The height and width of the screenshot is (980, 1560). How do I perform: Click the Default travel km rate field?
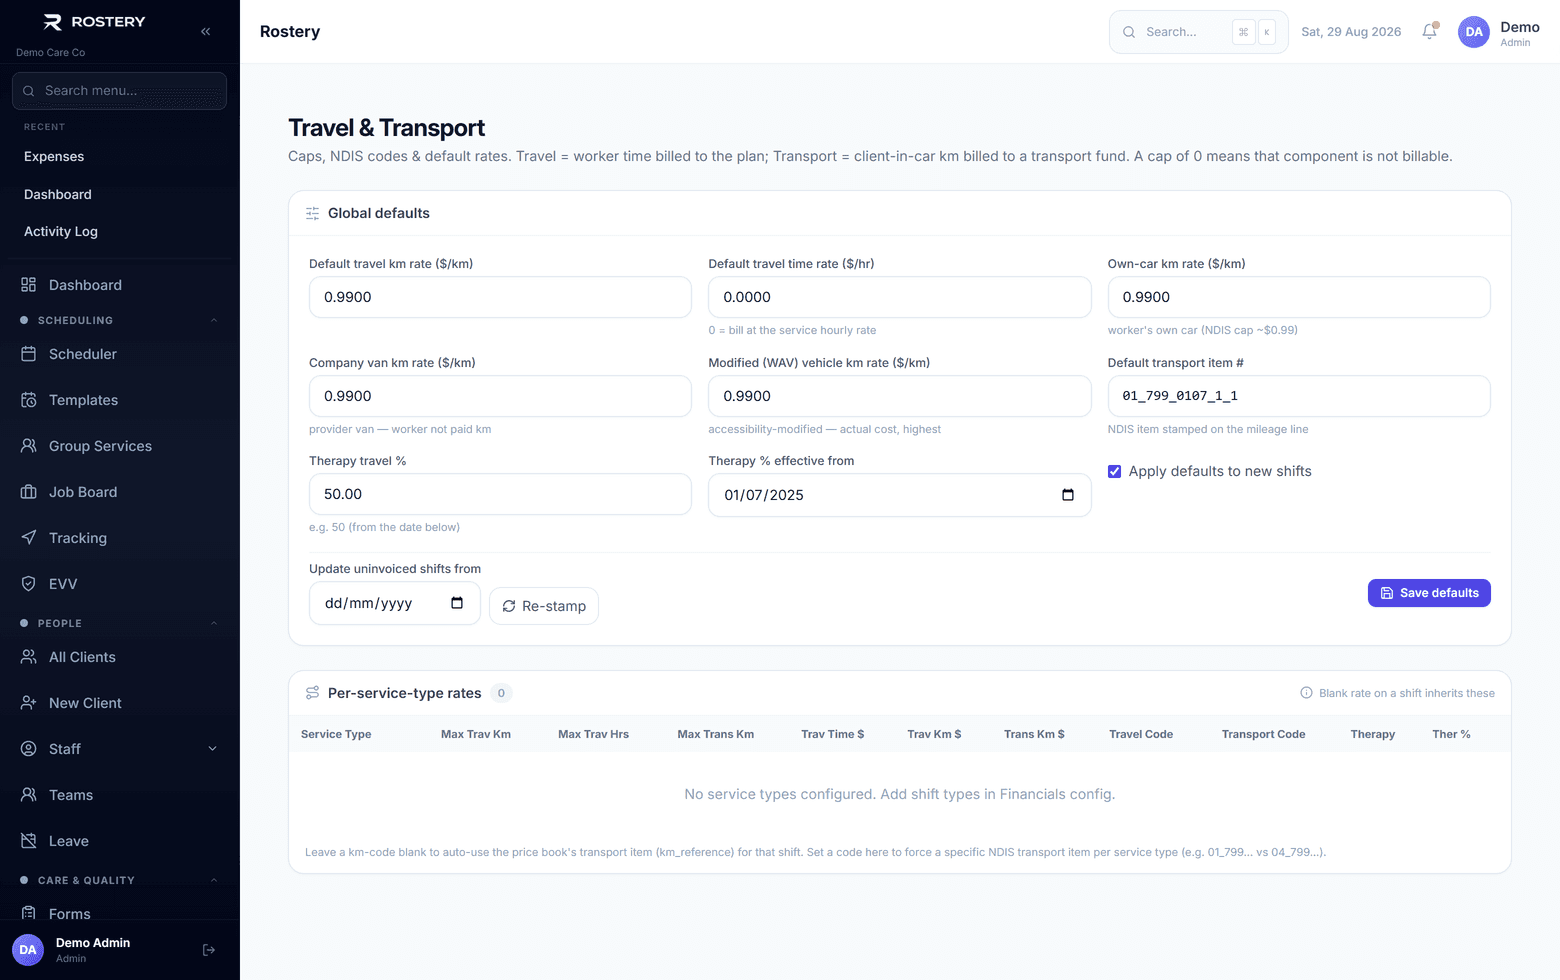pos(500,297)
